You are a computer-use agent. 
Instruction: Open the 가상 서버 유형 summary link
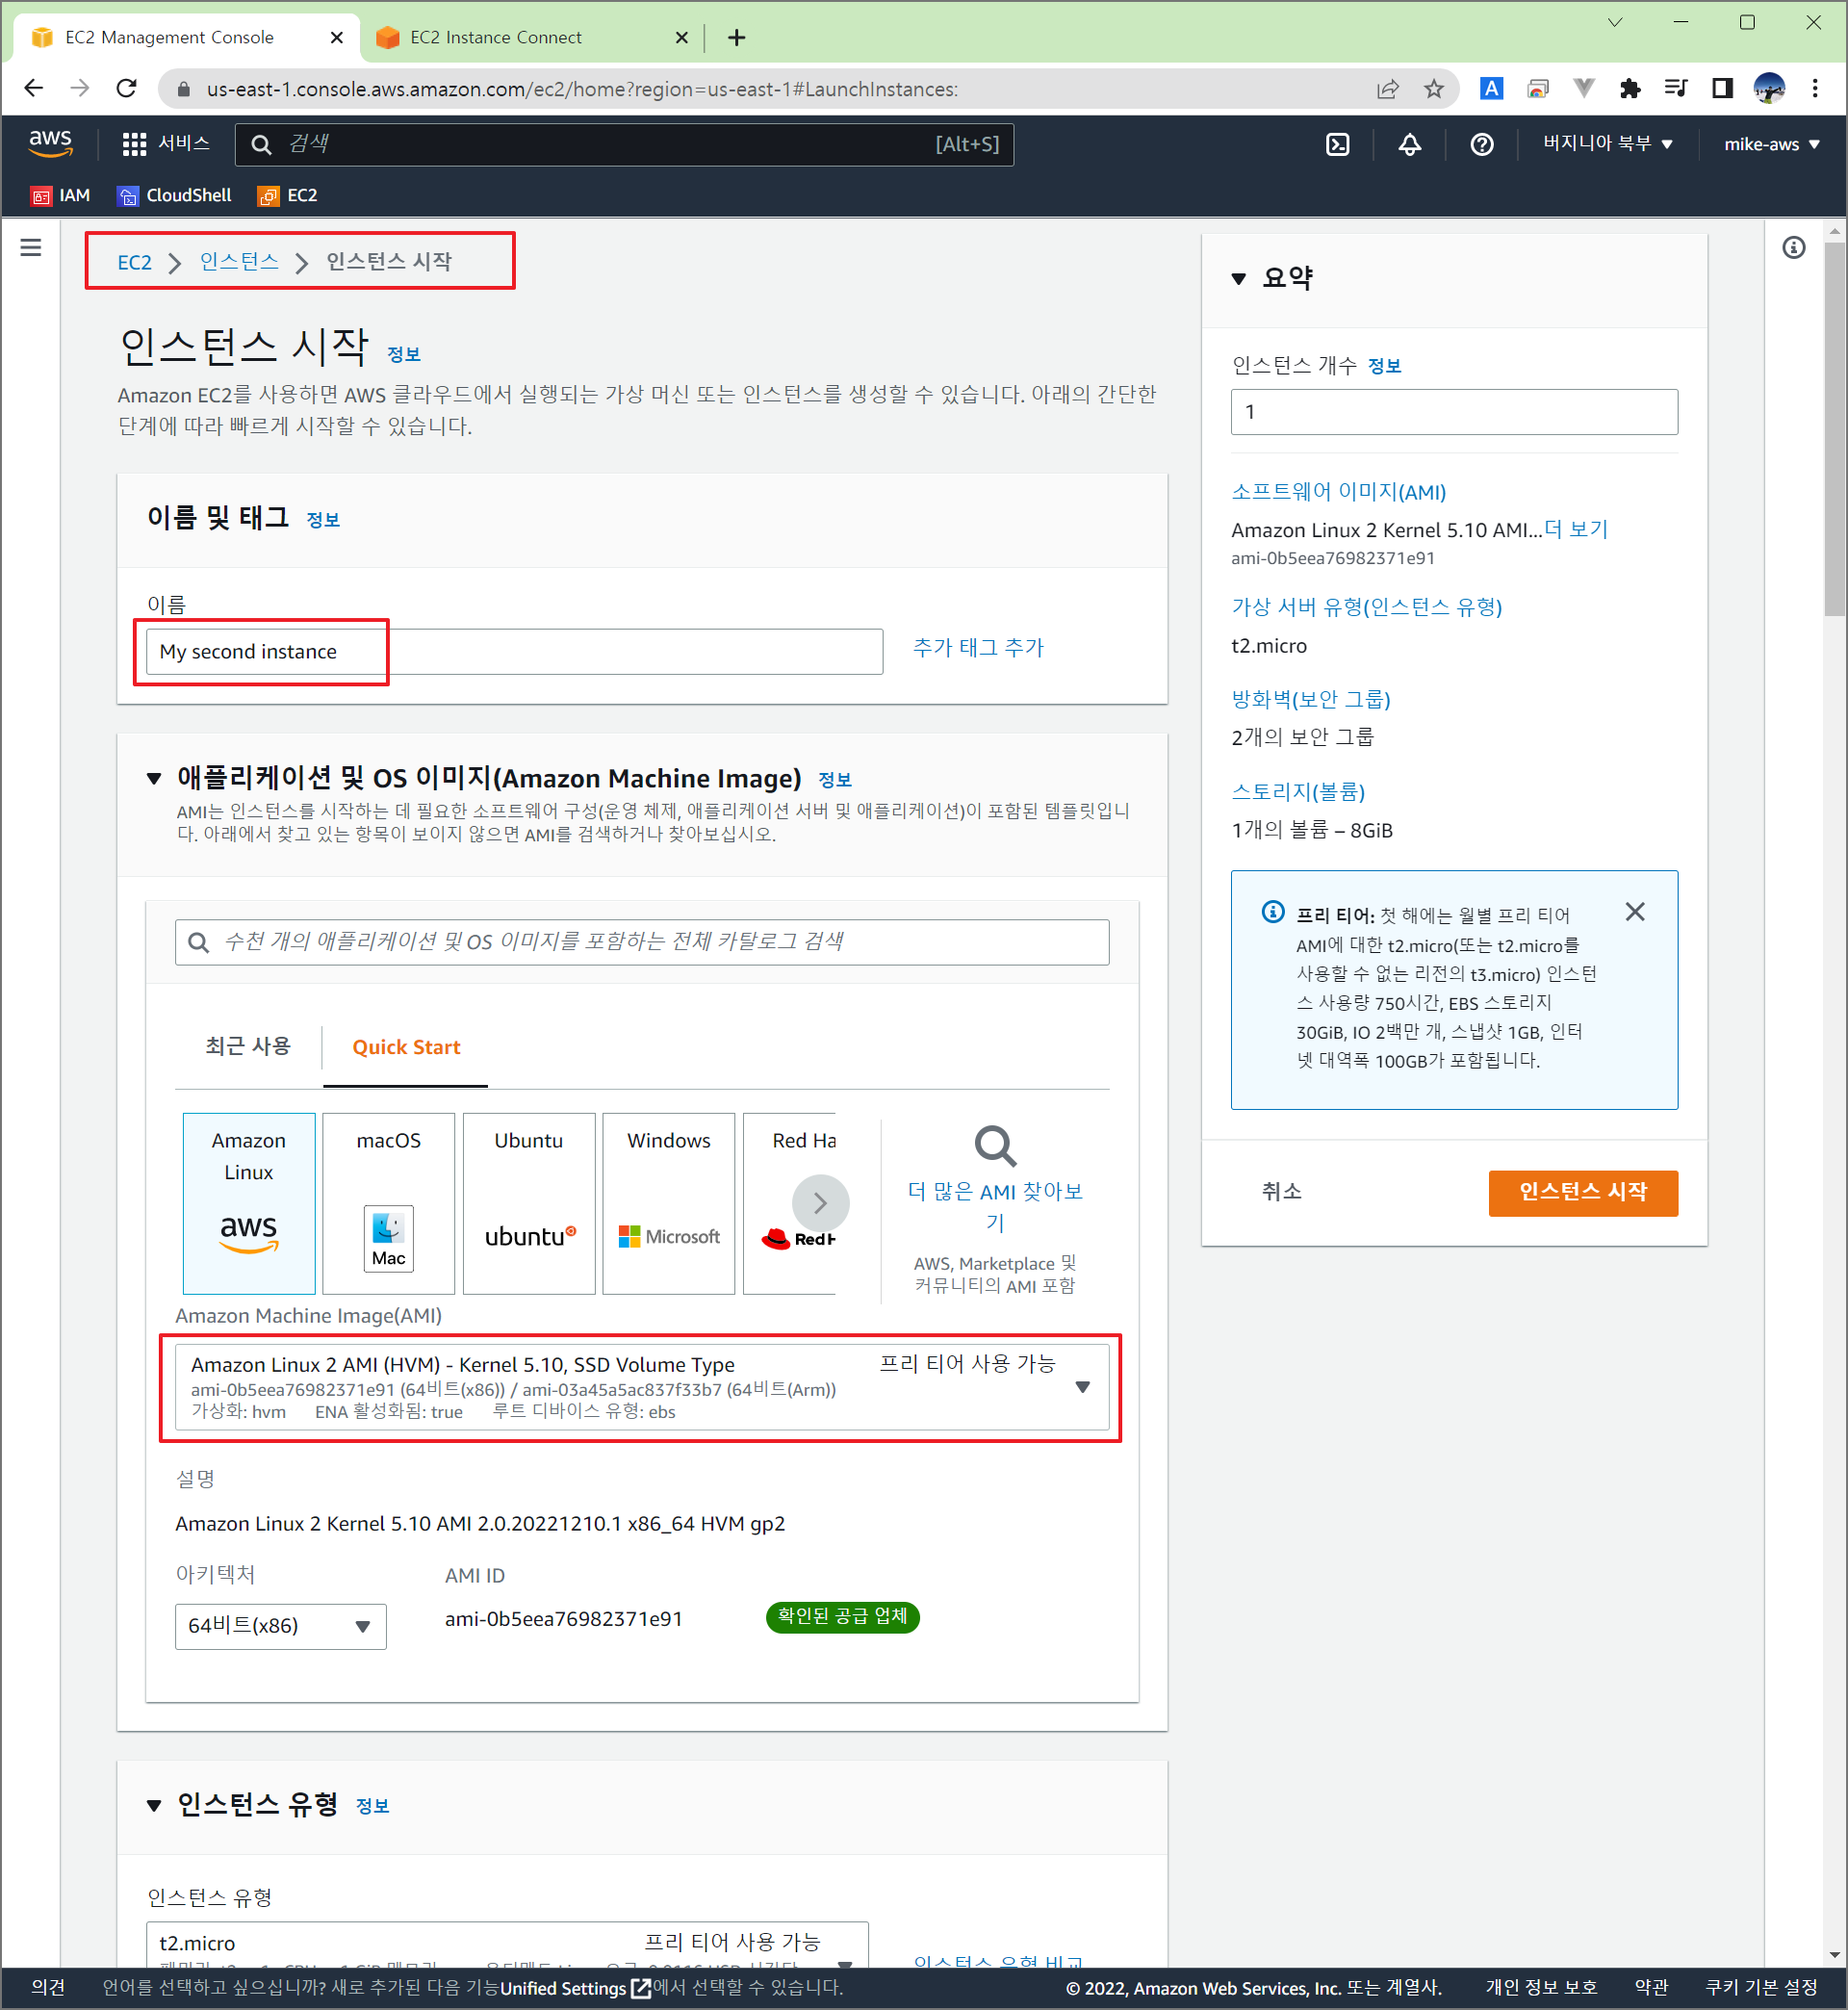point(1366,607)
